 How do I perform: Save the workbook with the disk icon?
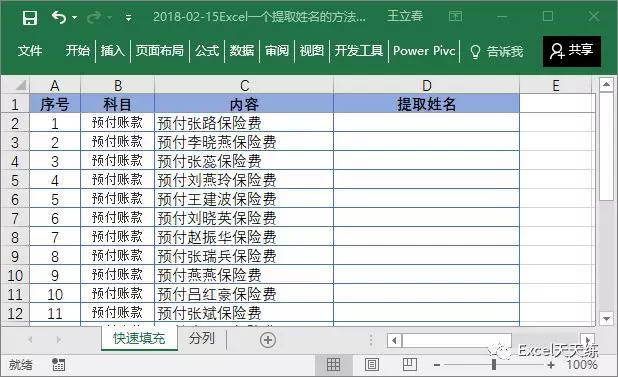[x=30, y=18]
